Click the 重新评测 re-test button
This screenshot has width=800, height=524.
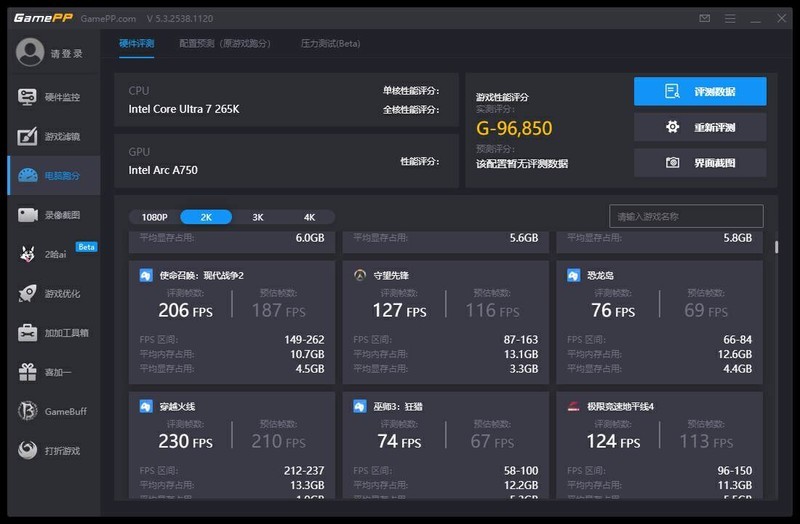click(700, 127)
